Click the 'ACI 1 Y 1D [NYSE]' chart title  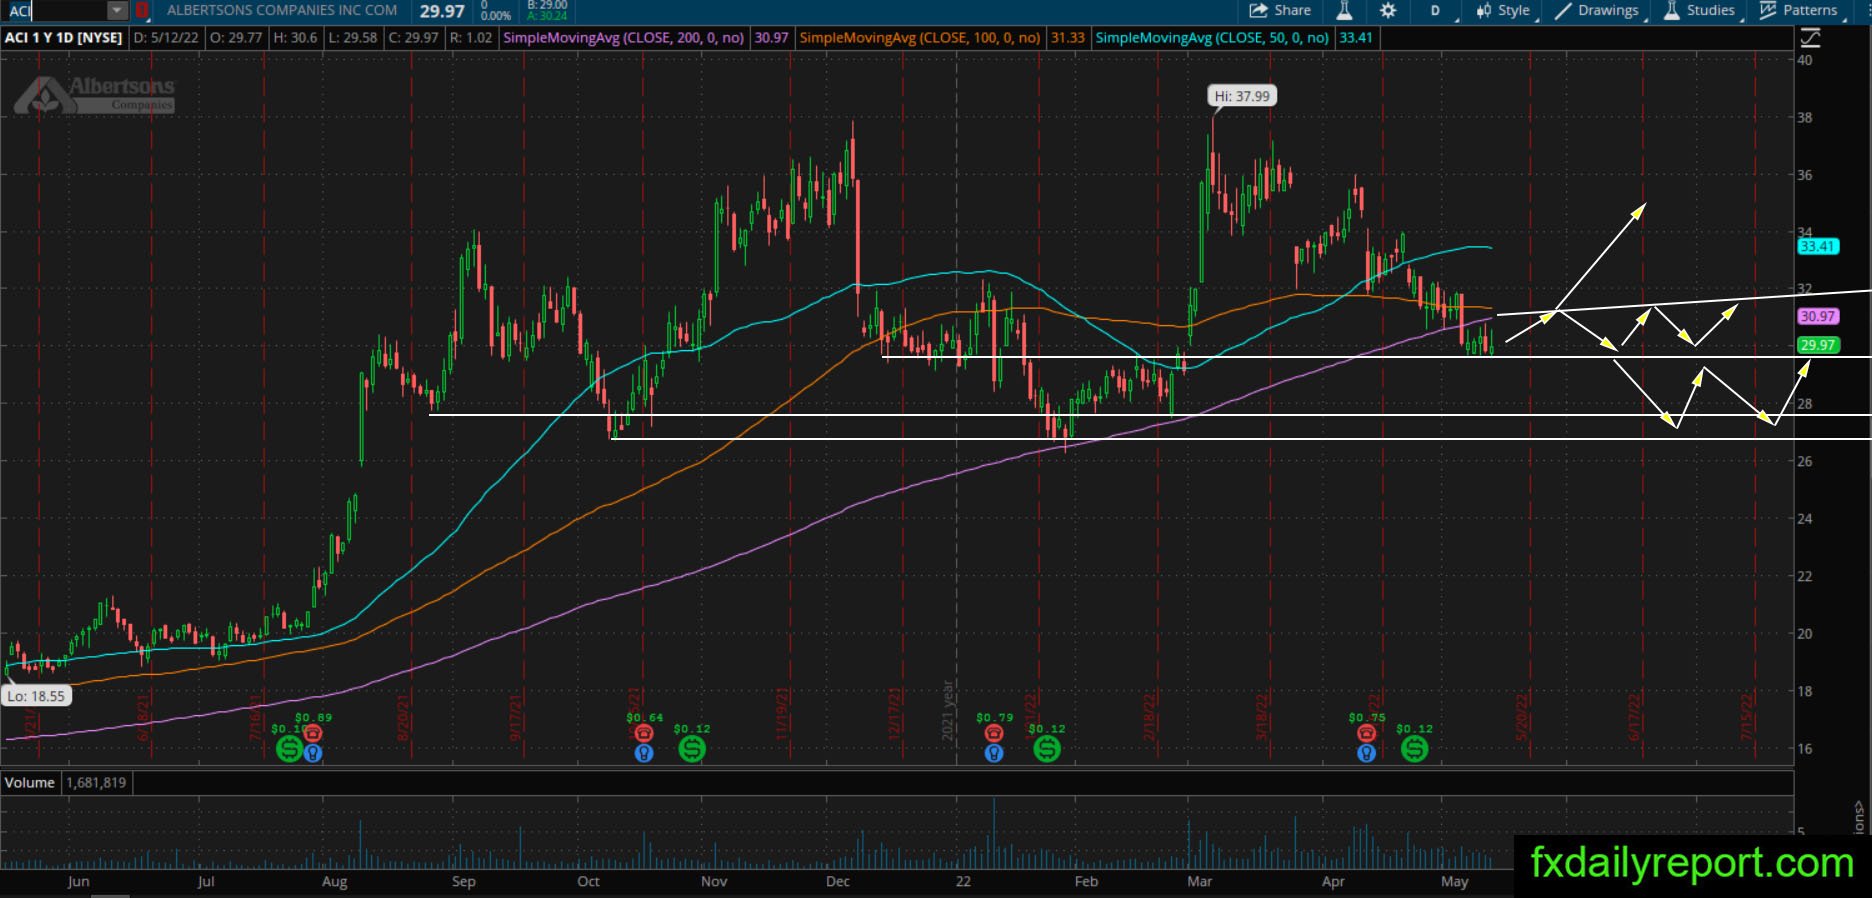63,38
